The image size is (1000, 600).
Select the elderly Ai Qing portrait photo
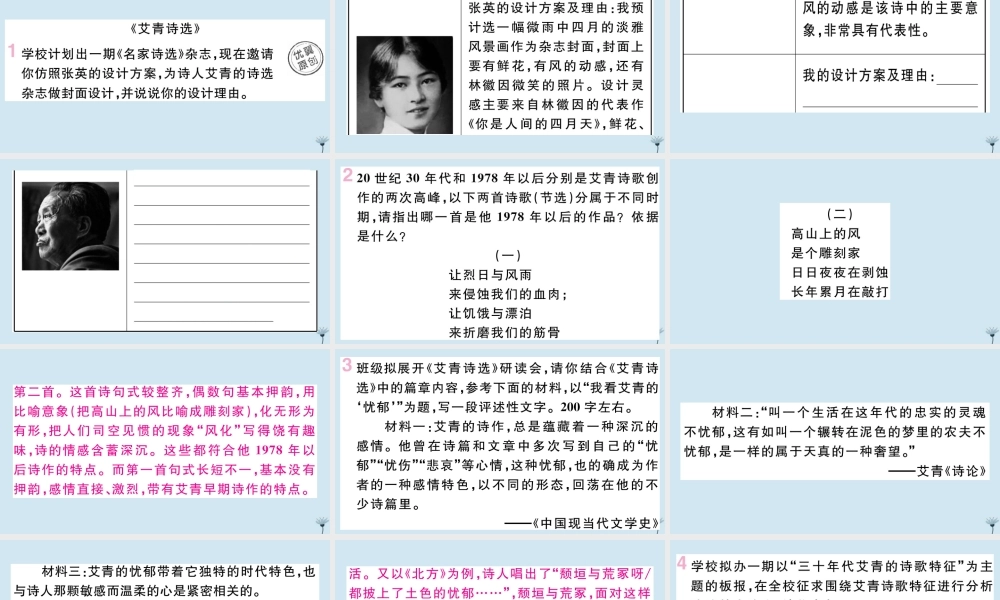coord(70,226)
